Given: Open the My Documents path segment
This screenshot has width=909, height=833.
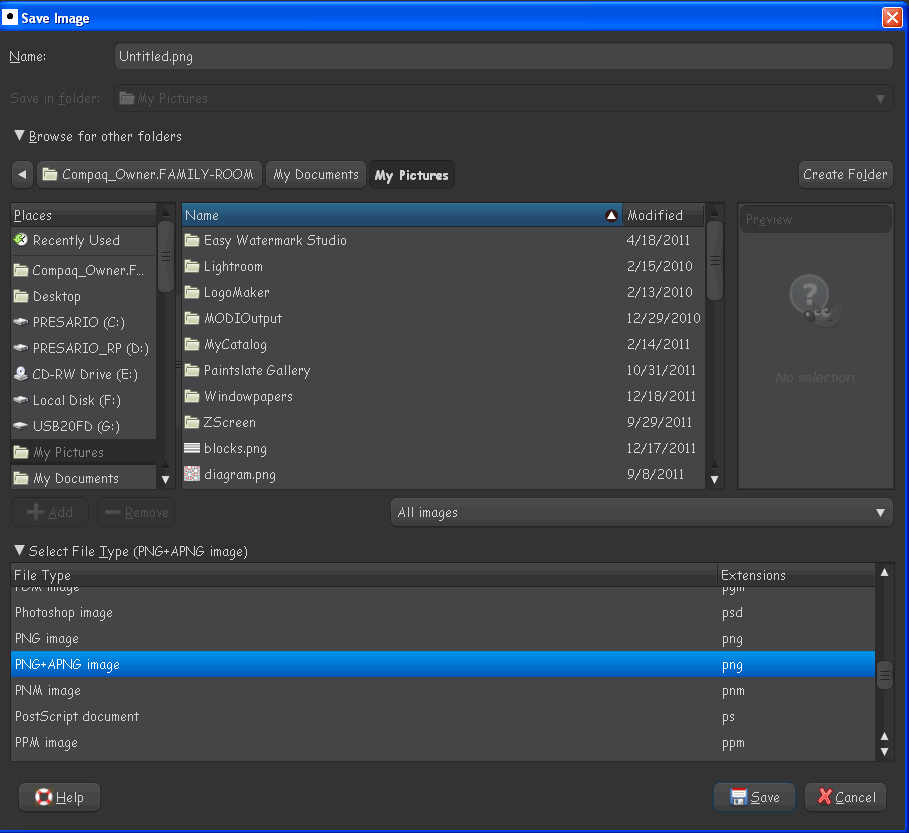Looking at the screenshot, I should pos(316,174).
